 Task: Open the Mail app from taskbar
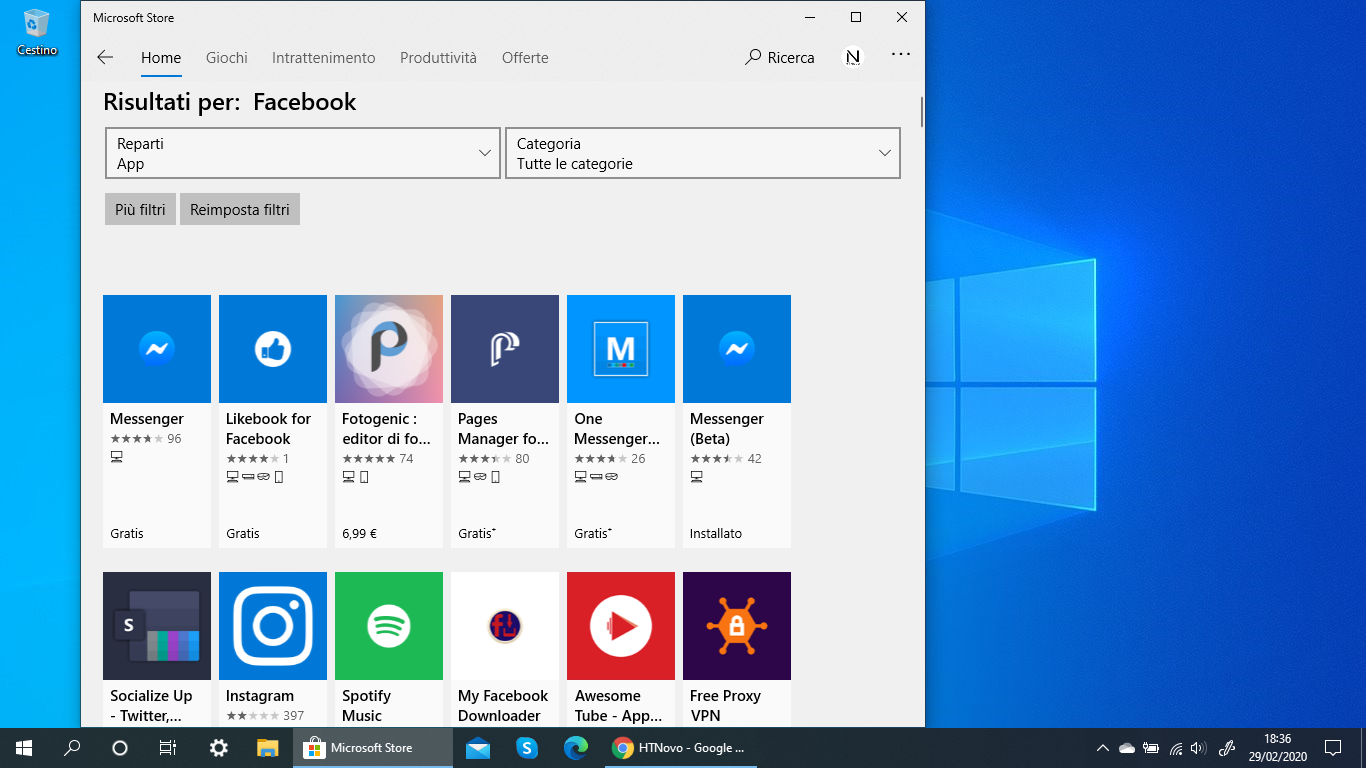(x=478, y=747)
